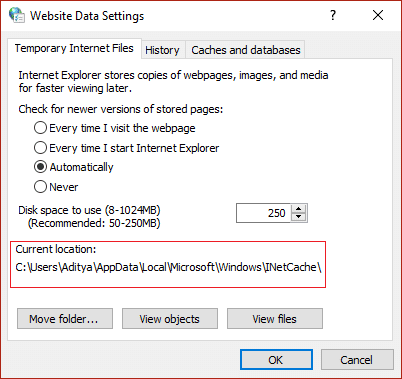Viewport: 402px width, 379px height.
Task: Close the Website Data Settings dialog
Action: (x=378, y=15)
